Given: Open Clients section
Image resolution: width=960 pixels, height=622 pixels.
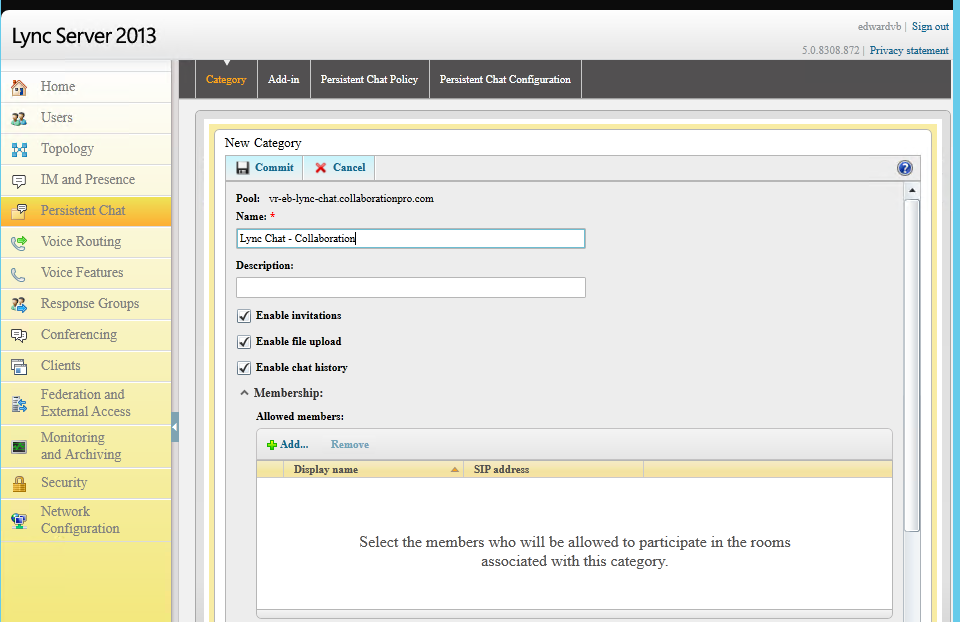Looking at the screenshot, I should pos(86,366).
